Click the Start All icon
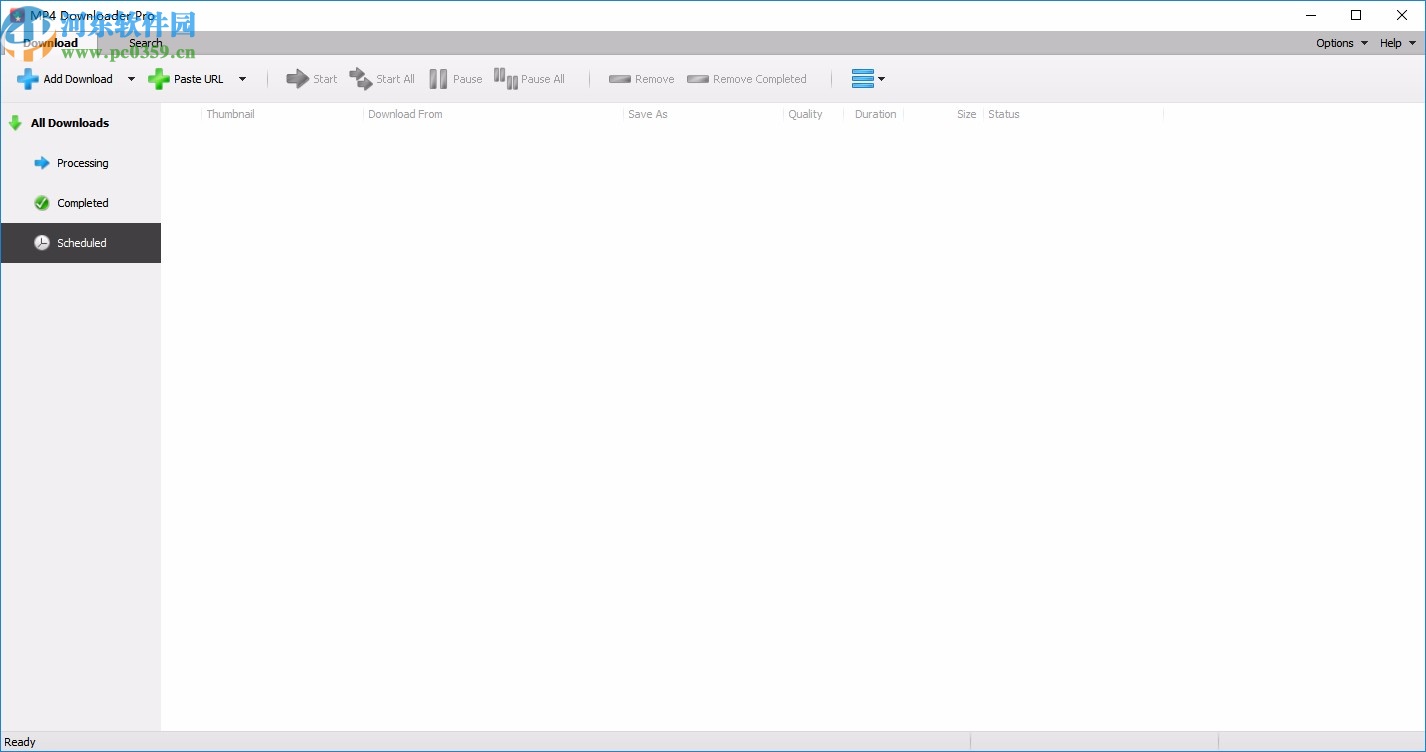Screen dimensions: 1426x752 pos(360,78)
